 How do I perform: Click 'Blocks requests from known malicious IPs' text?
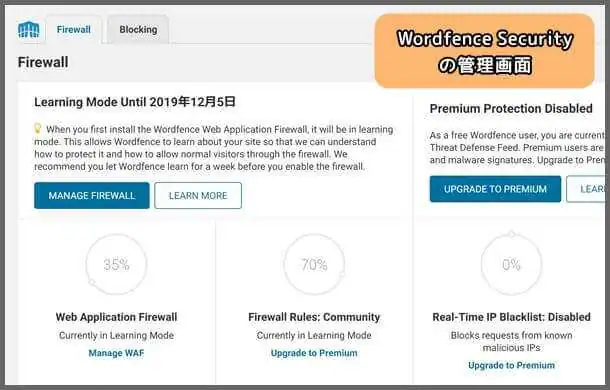(511, 341)
